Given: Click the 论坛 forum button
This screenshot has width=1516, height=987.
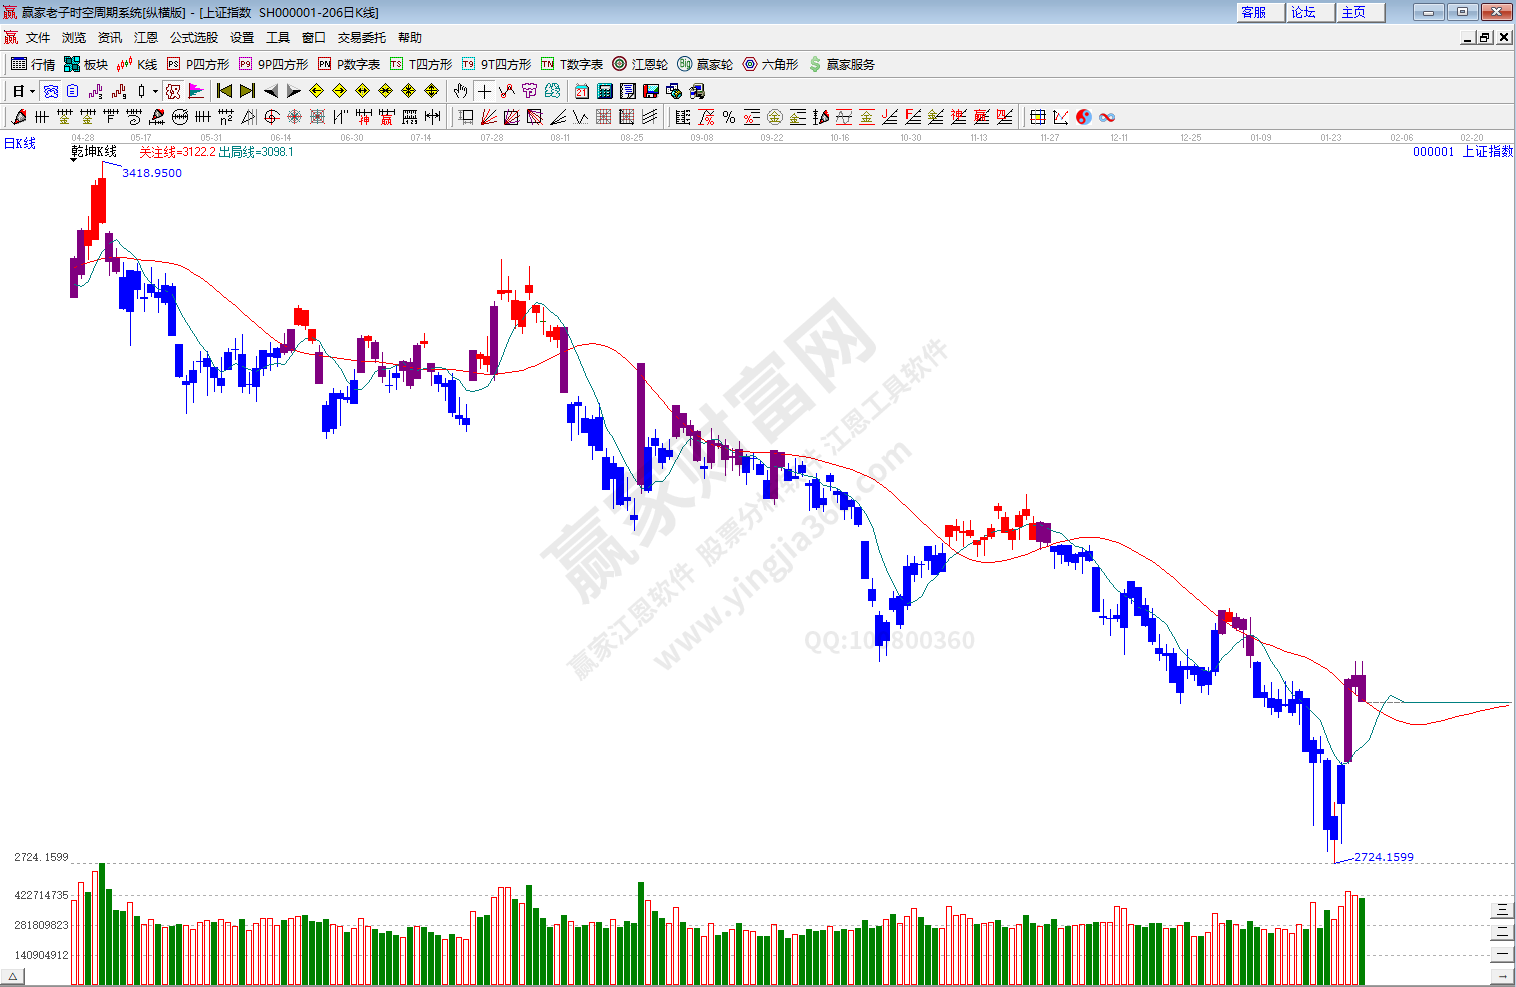Looking at the screenshot, I should [x=1304, y=12].
